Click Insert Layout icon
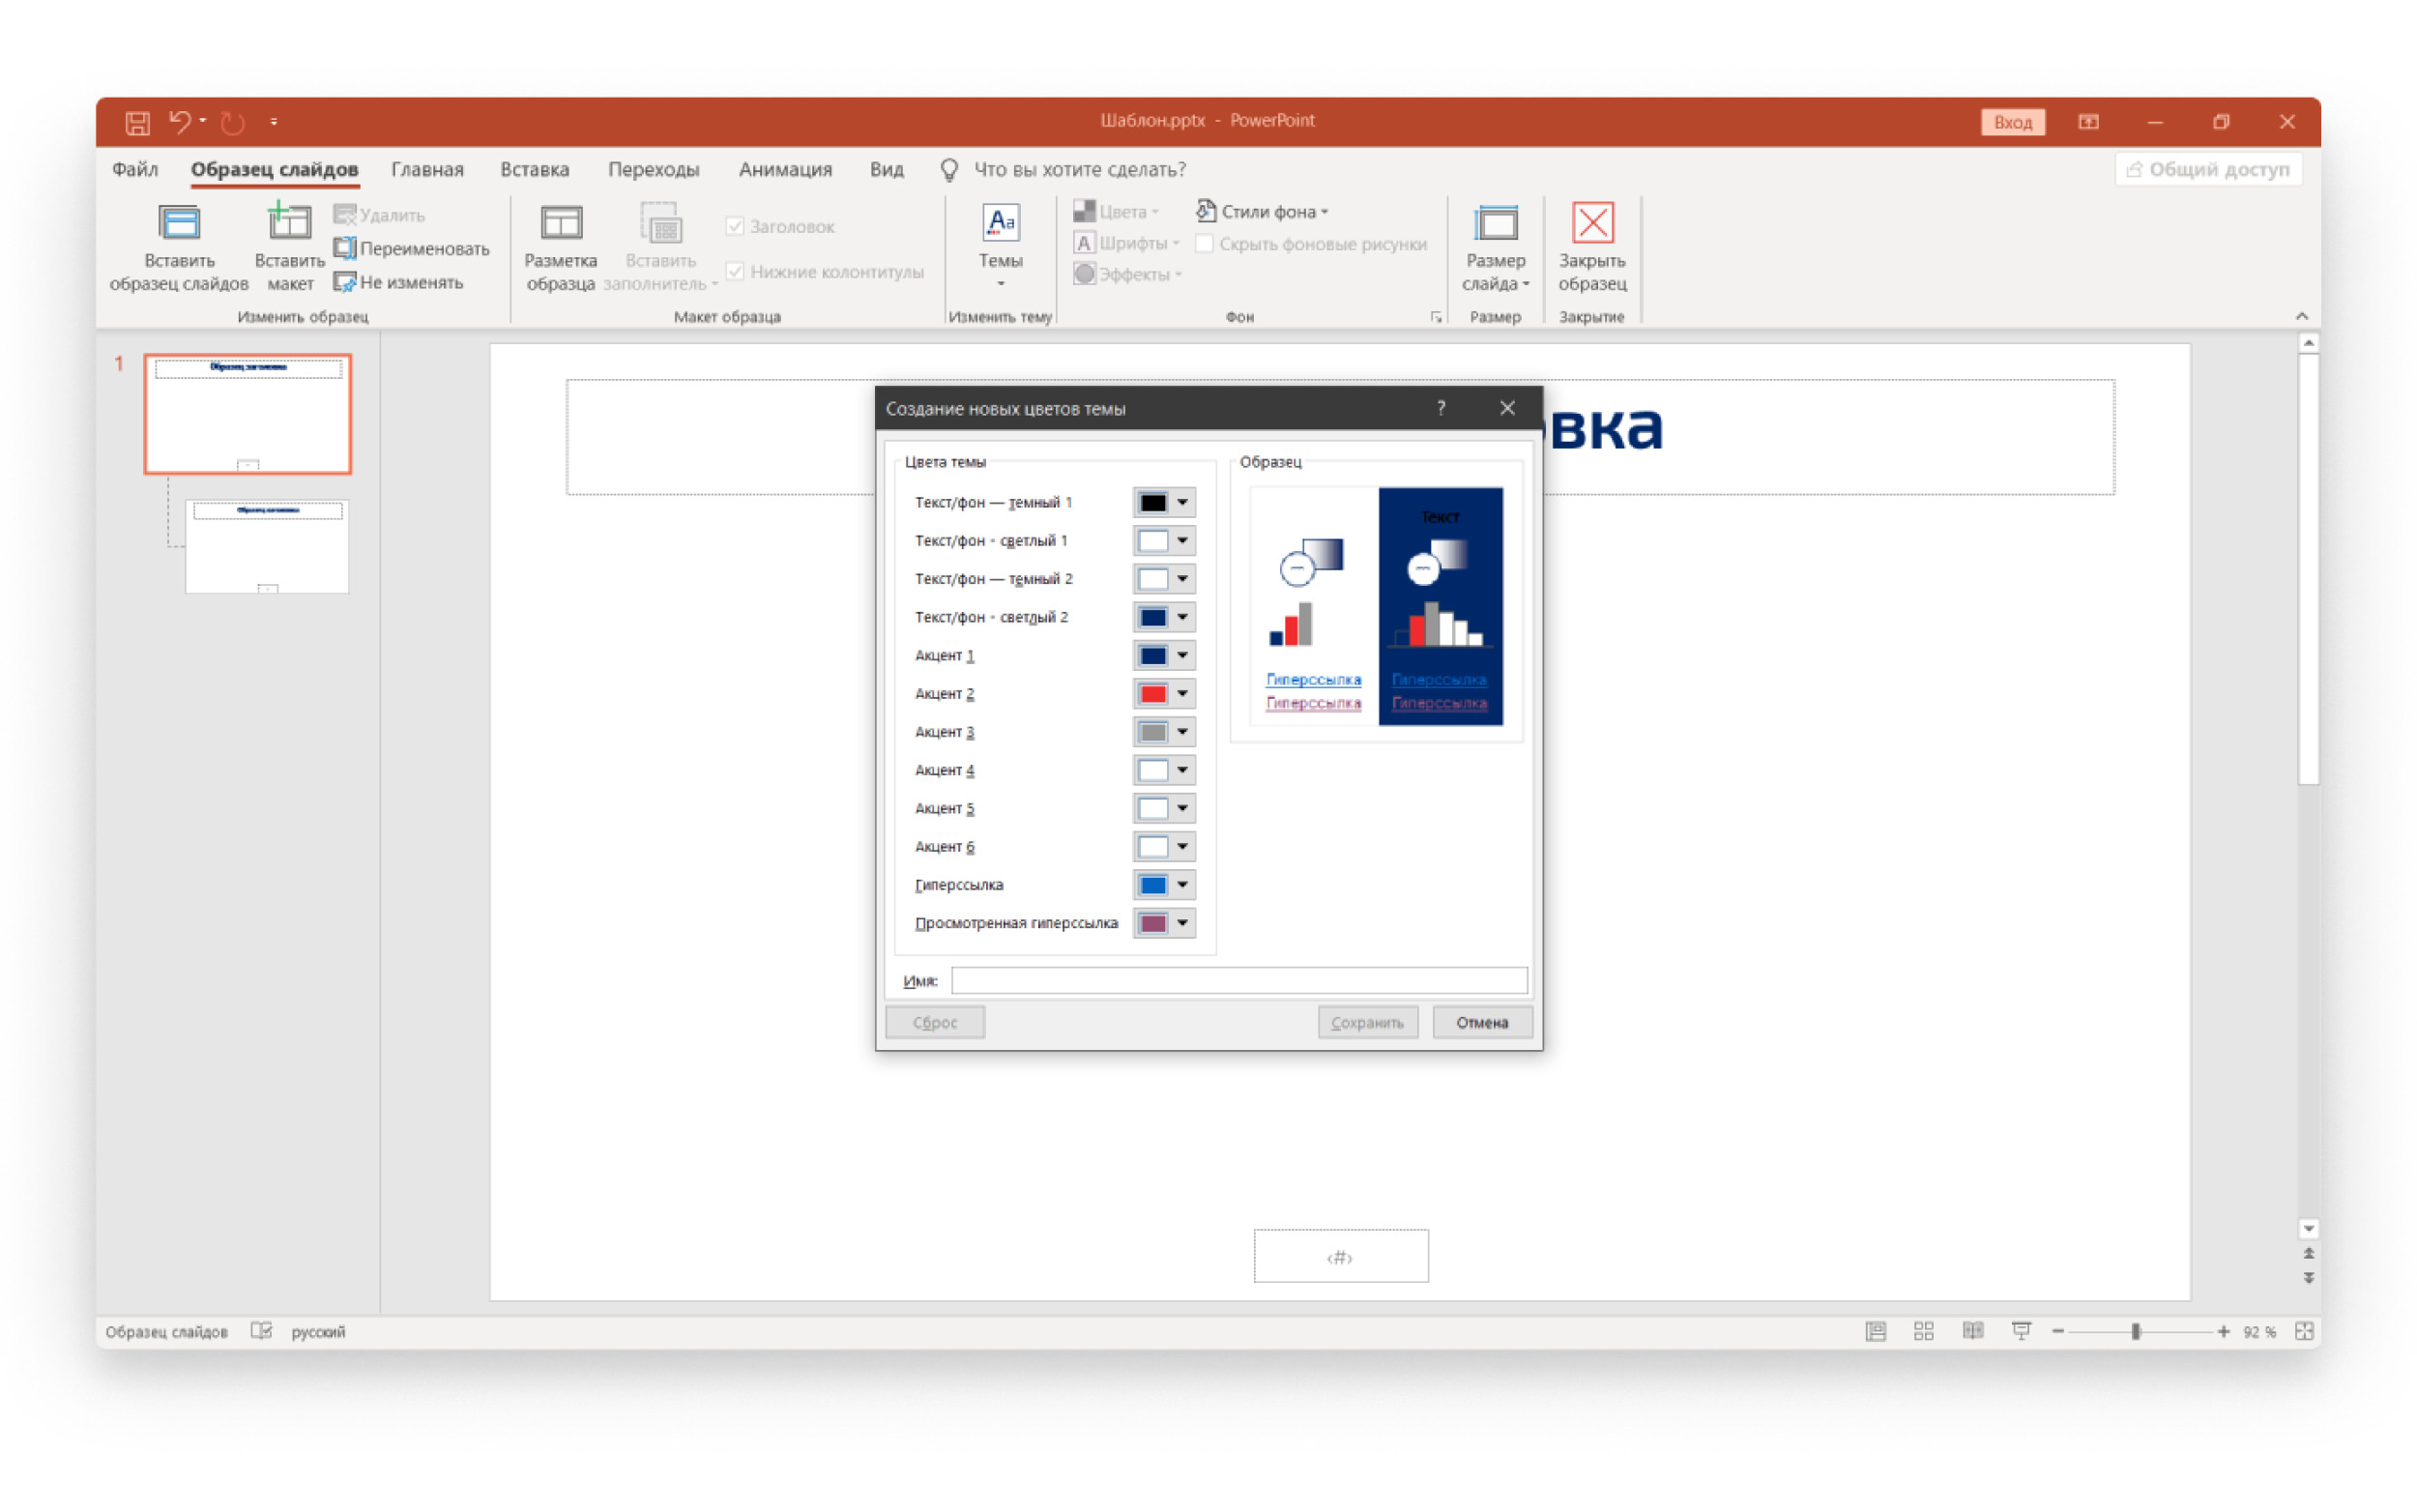 click(x=289, y=224)
